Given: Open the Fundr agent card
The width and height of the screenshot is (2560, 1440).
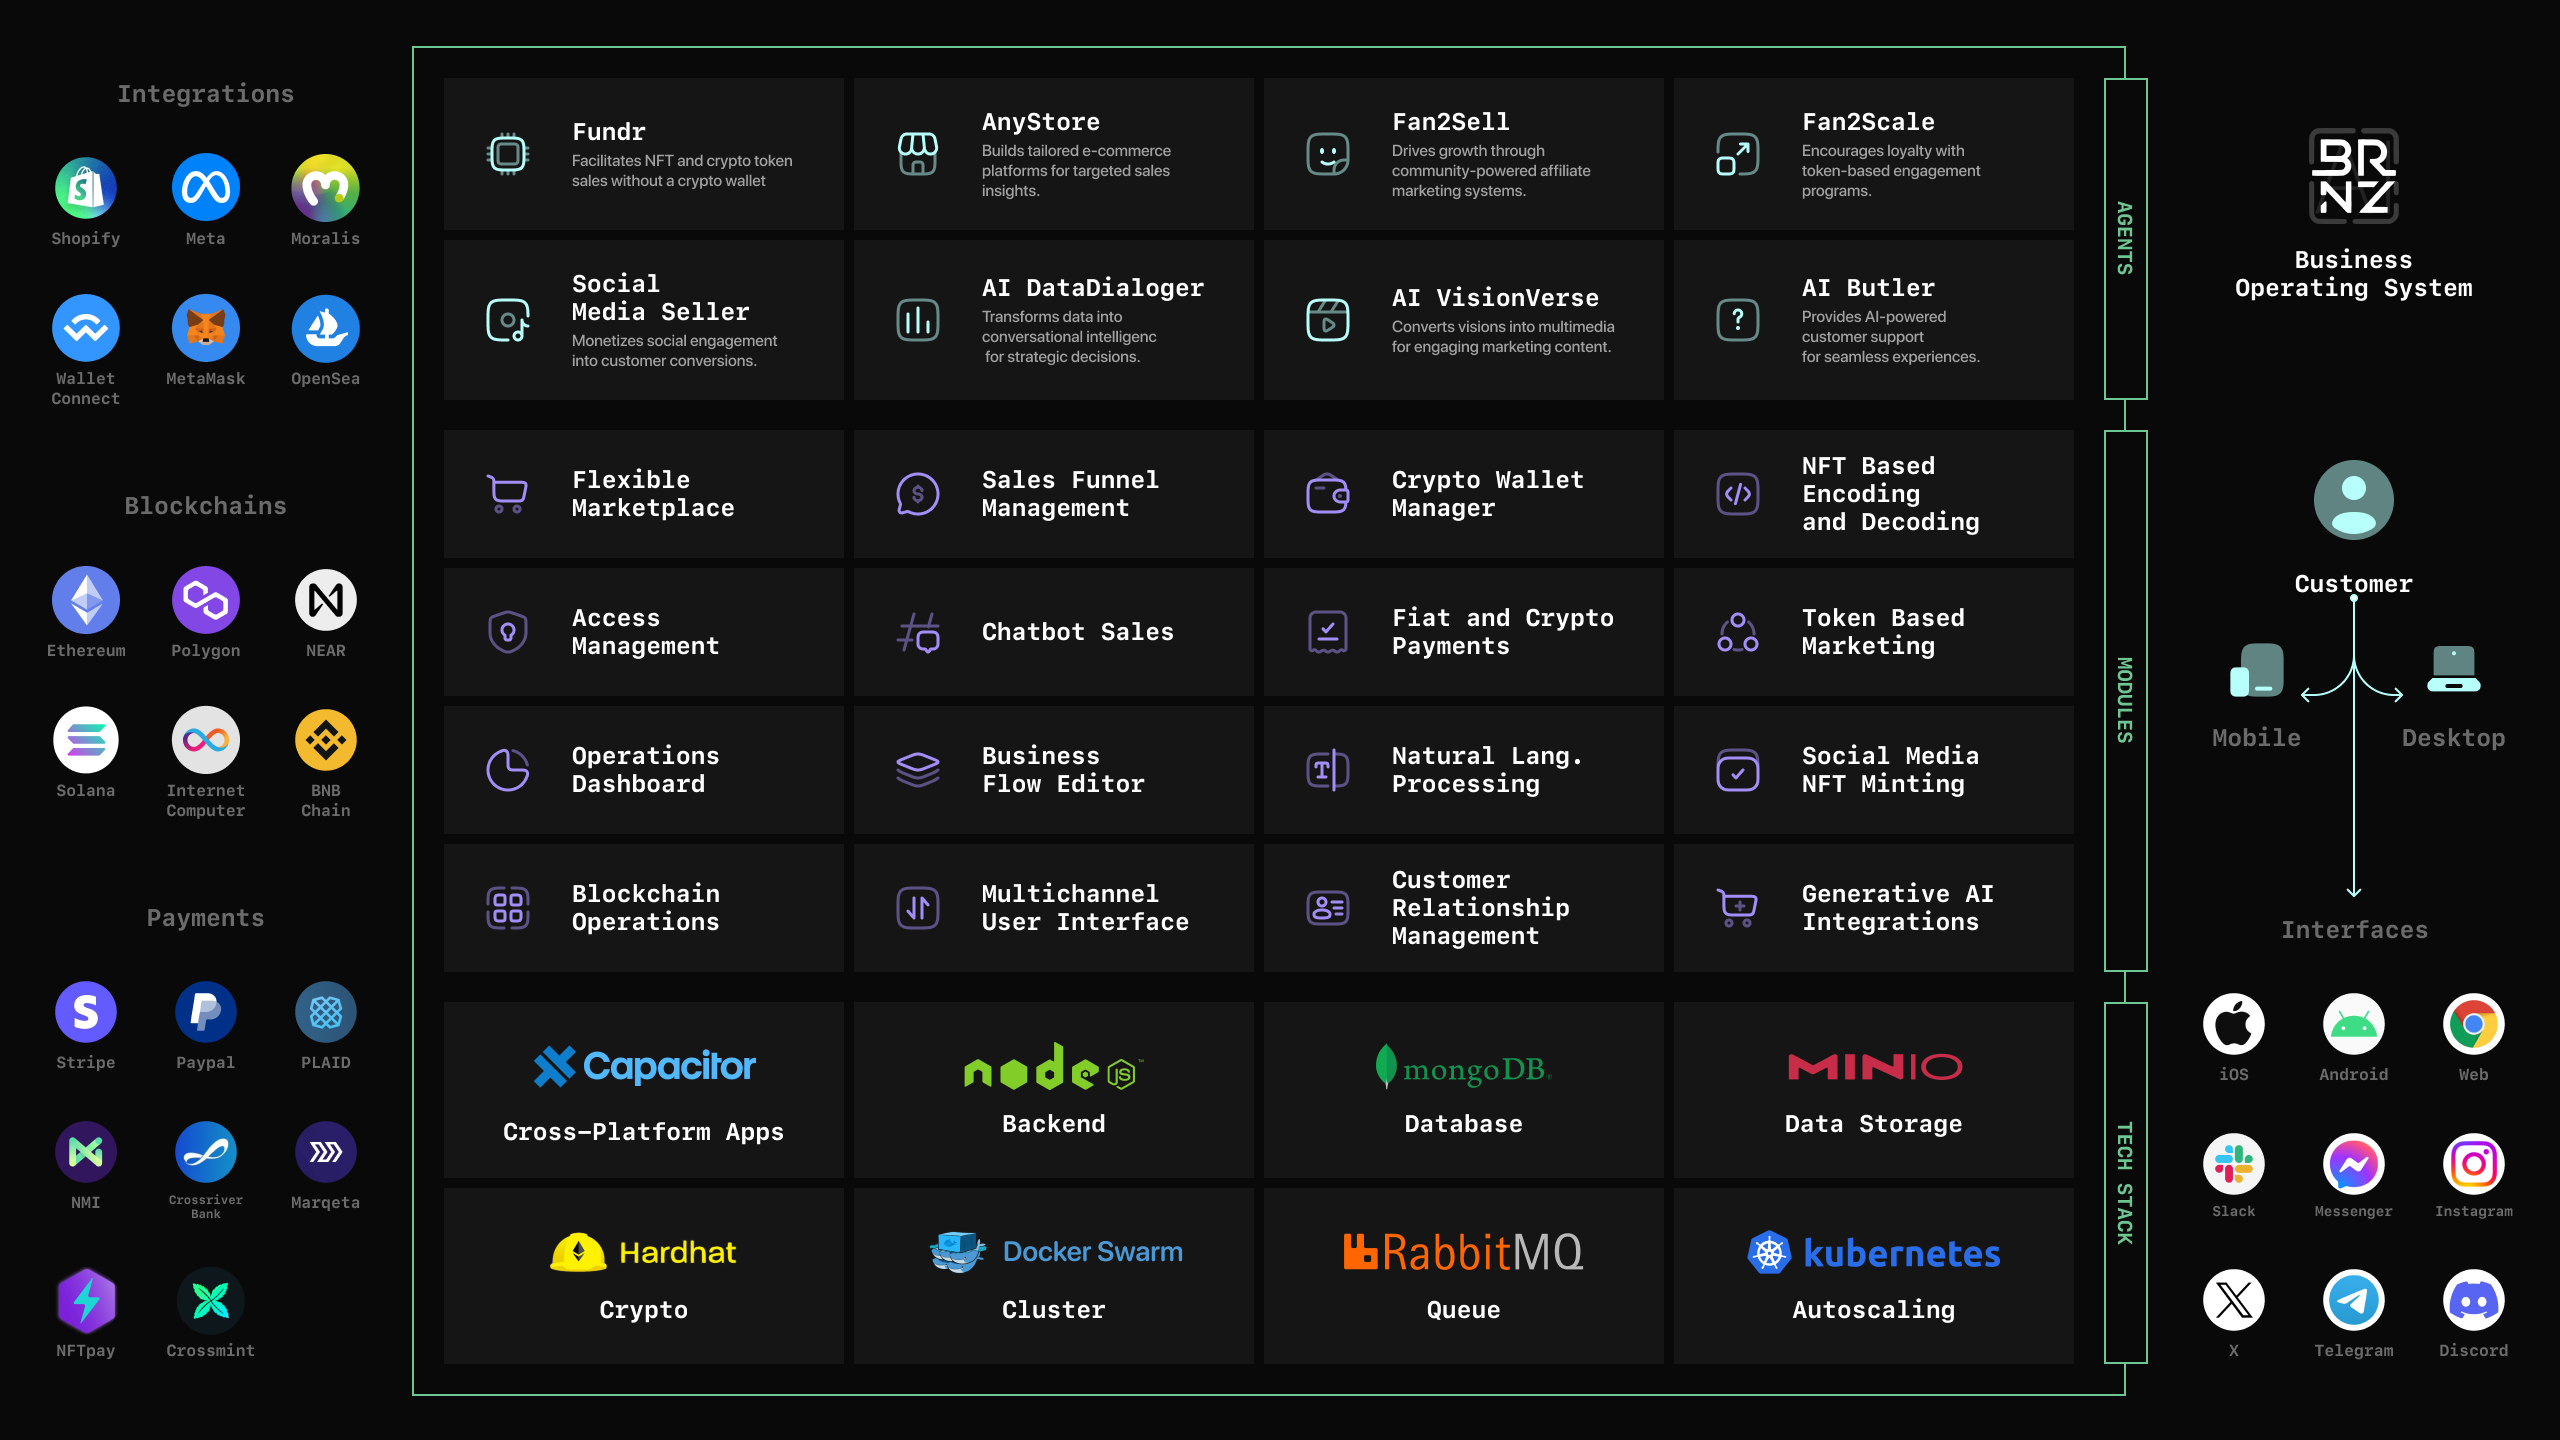Looking at the screenshot, I should tap(644, 154).
